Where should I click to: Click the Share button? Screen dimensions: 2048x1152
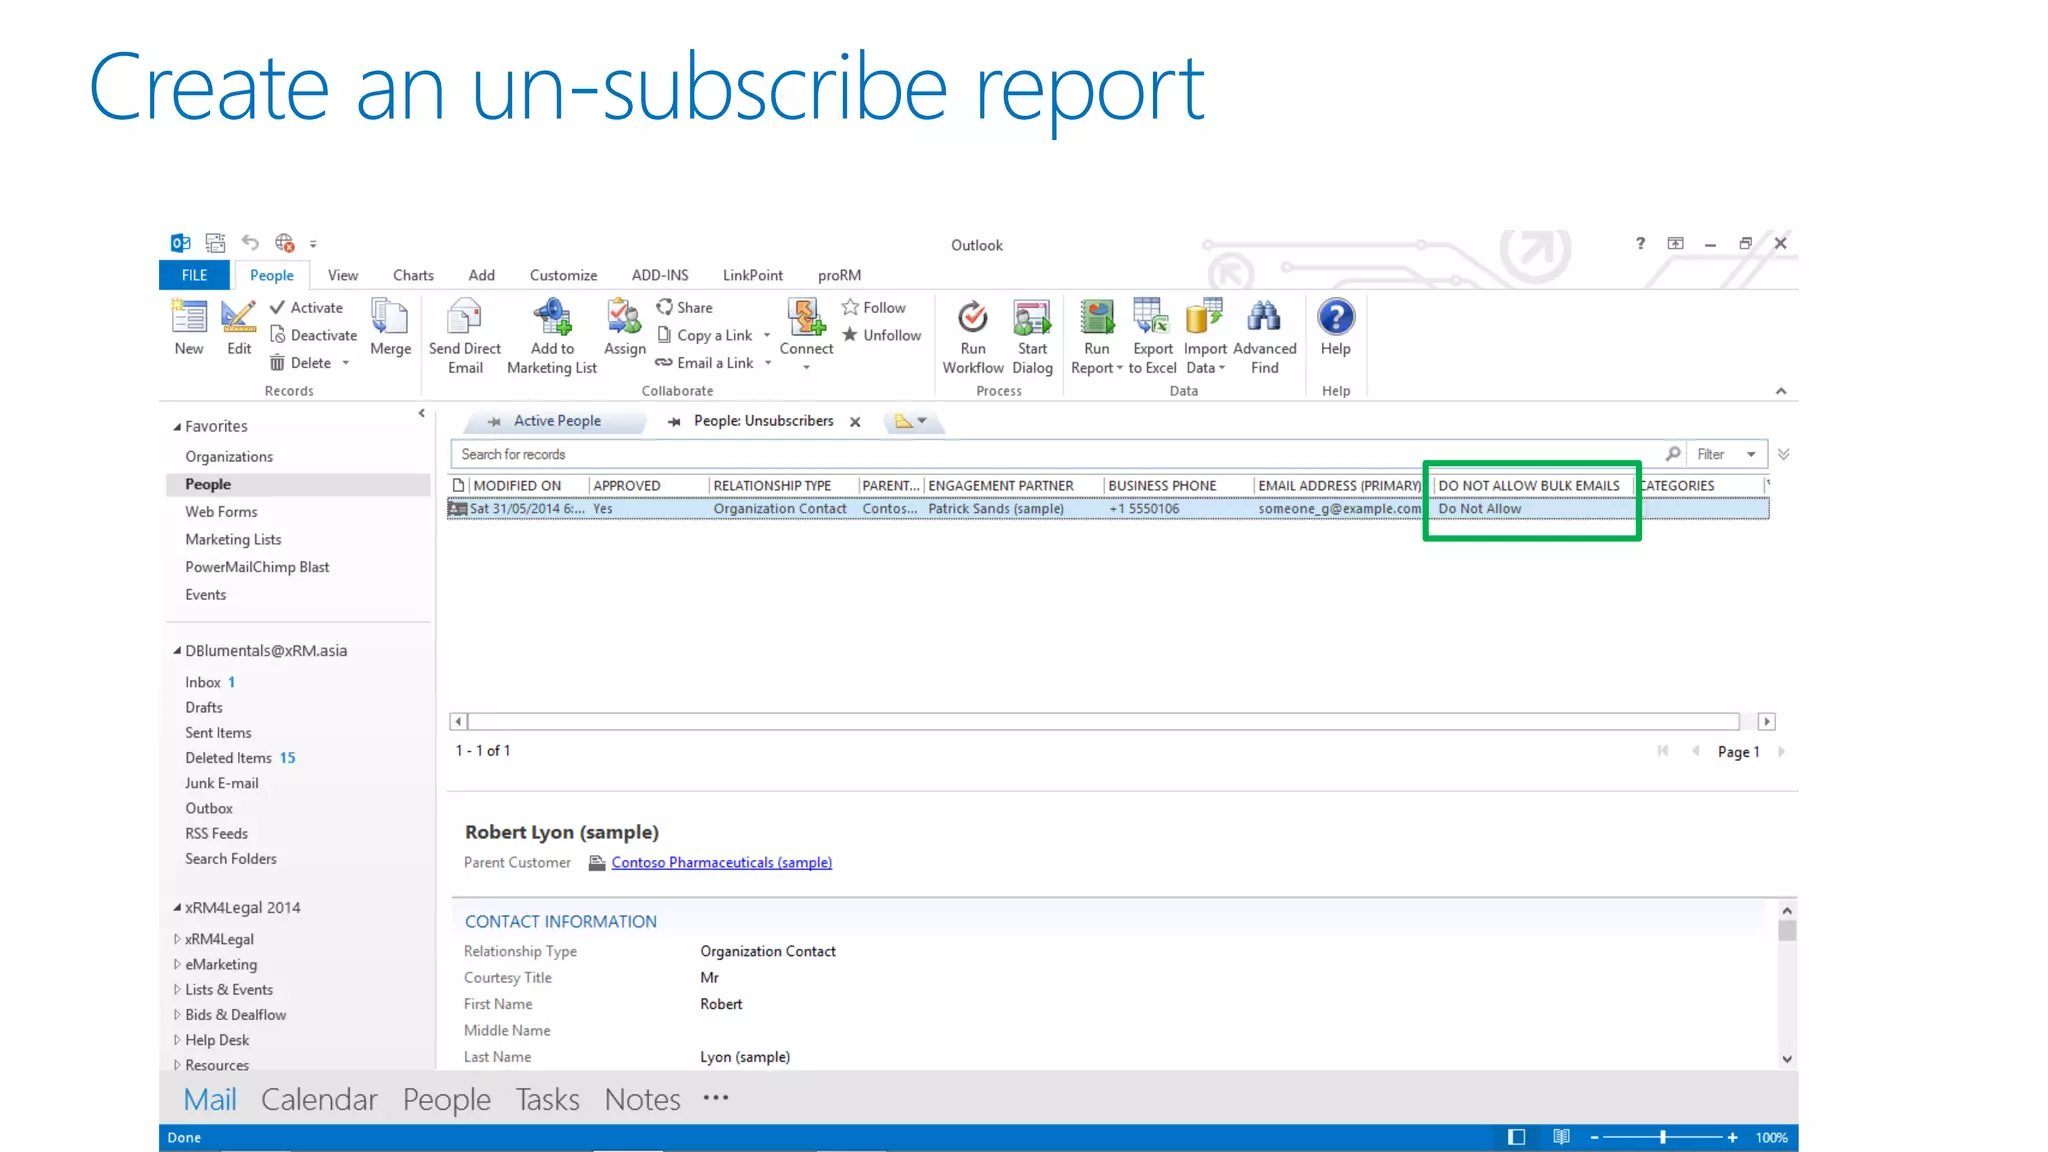click(x=685, y=308)
